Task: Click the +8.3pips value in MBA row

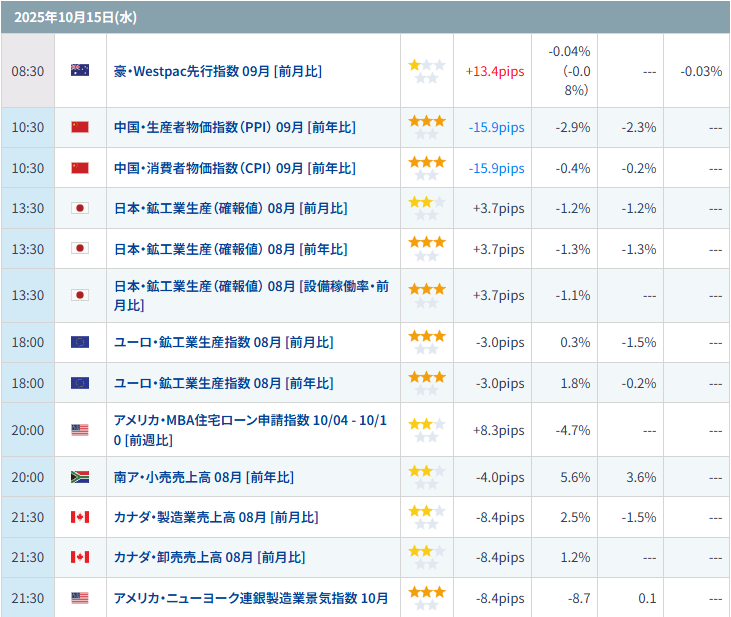Action: tap(498, 430)
